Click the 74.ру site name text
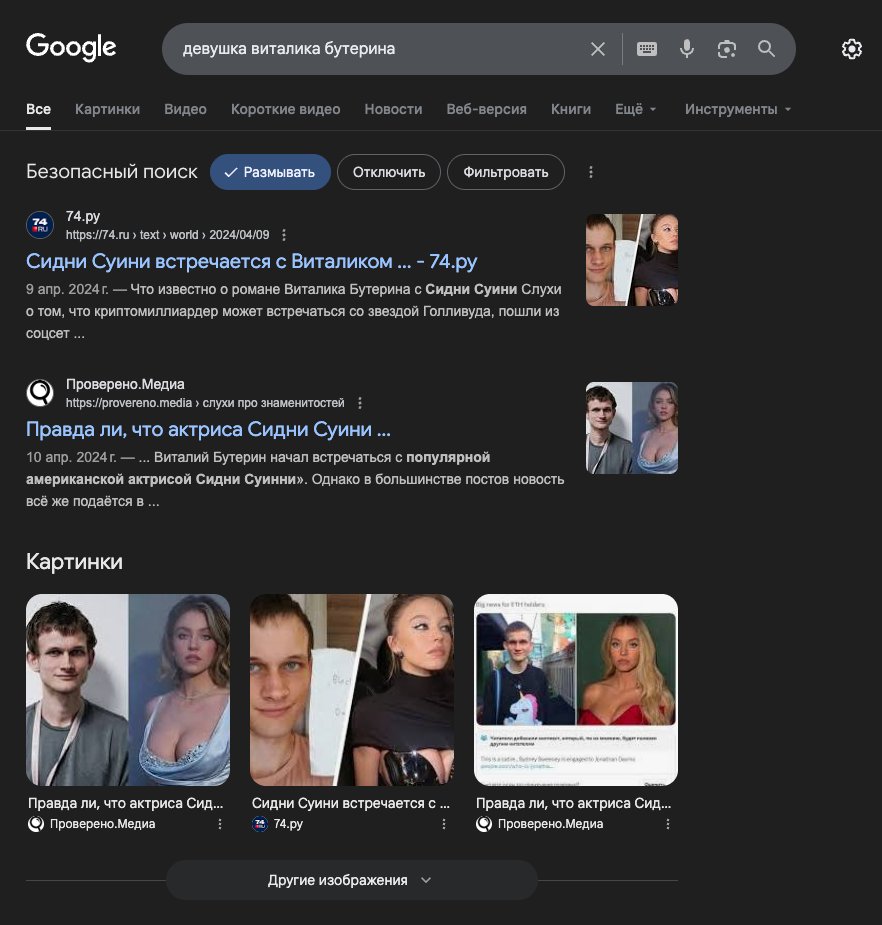 tap(83, 217)
